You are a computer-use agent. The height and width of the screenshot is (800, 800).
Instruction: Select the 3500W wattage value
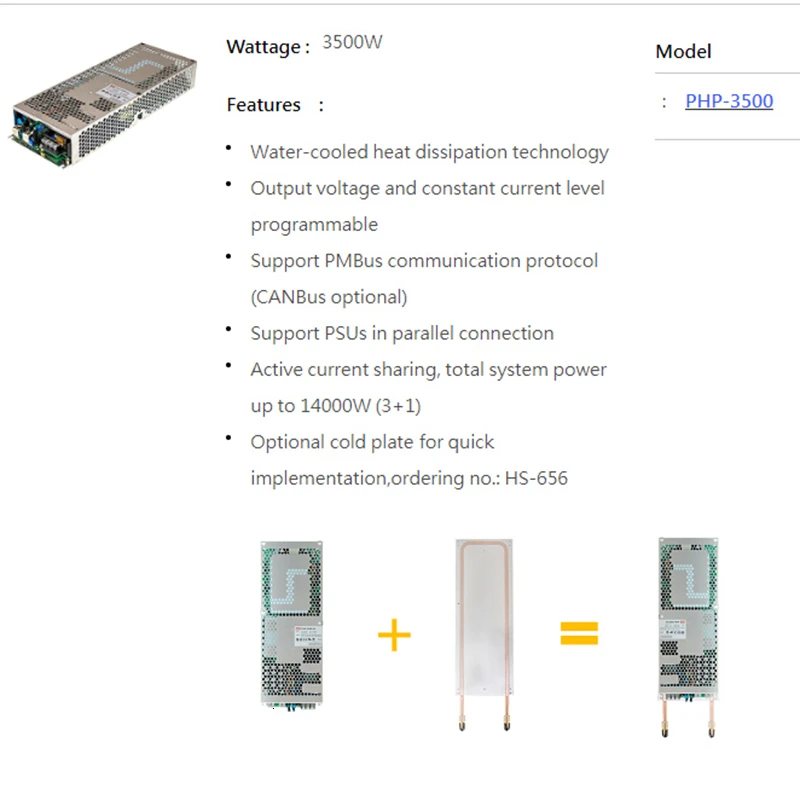tap(352, 42)
